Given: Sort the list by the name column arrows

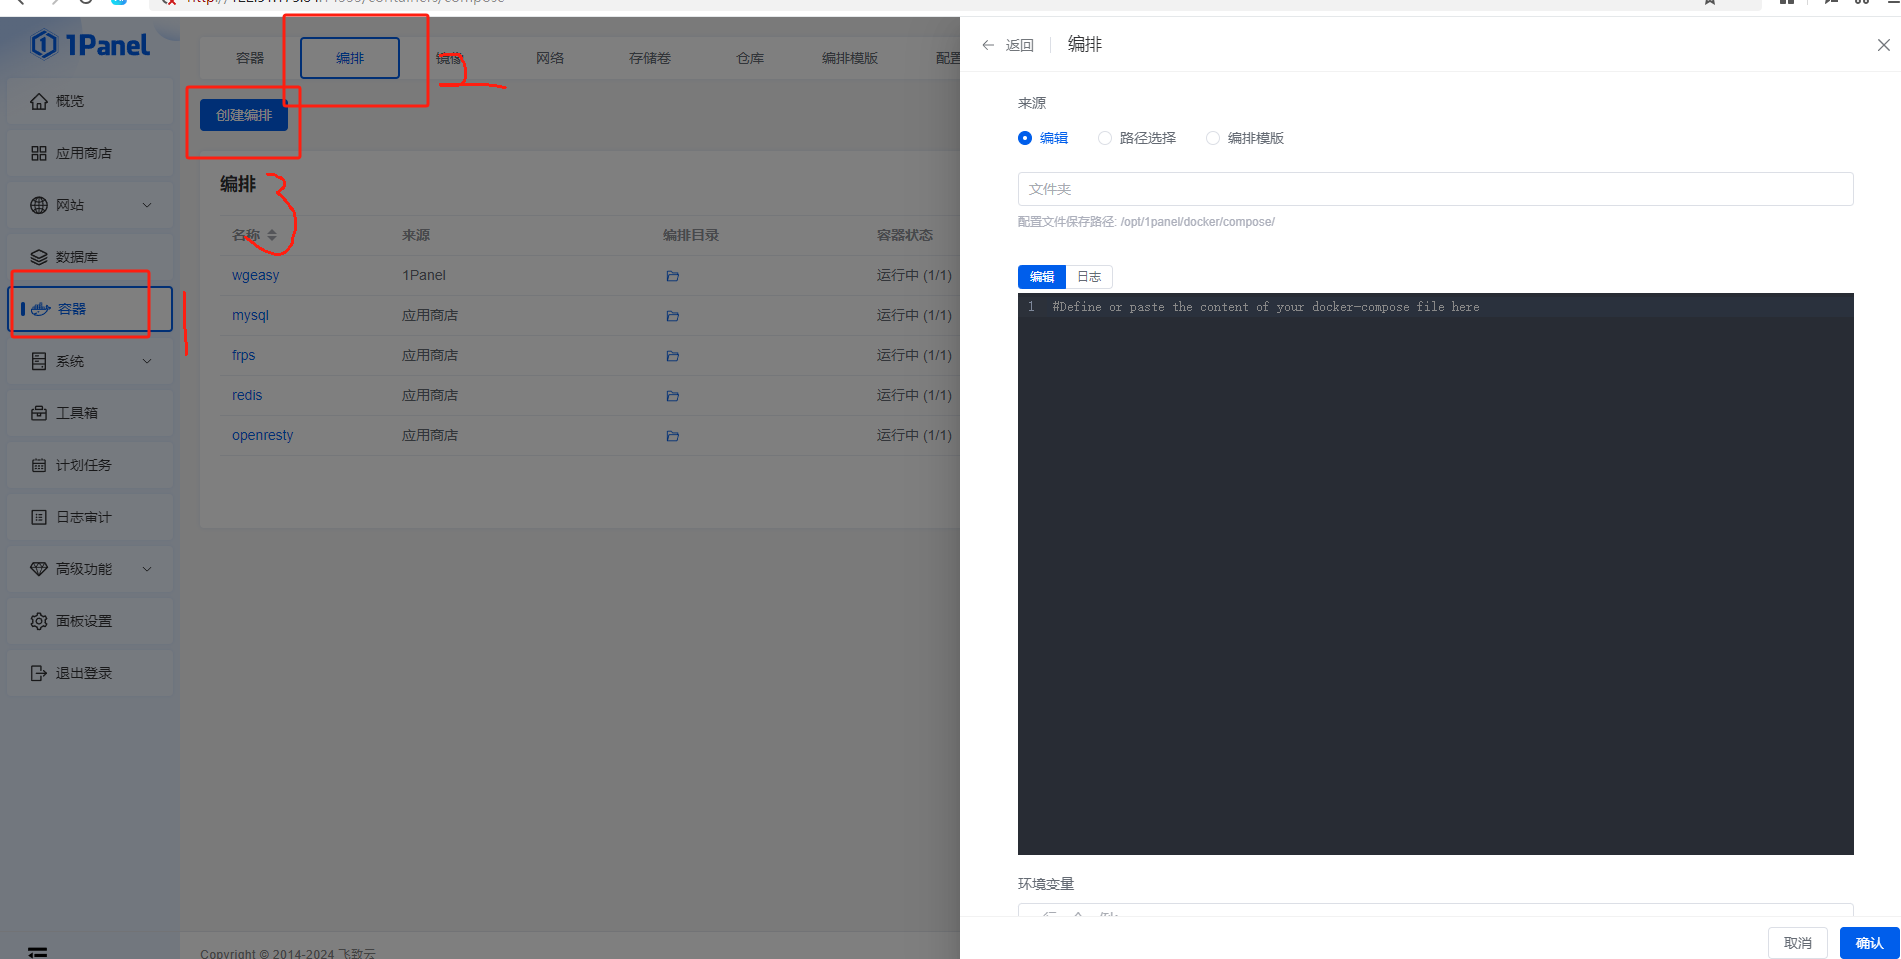Looking at the screenshot, I should click(x=272, y=236).
